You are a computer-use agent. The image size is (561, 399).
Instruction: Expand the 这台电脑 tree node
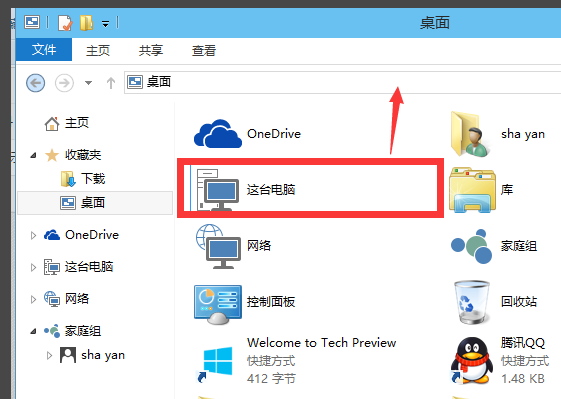tap(33, 267)
